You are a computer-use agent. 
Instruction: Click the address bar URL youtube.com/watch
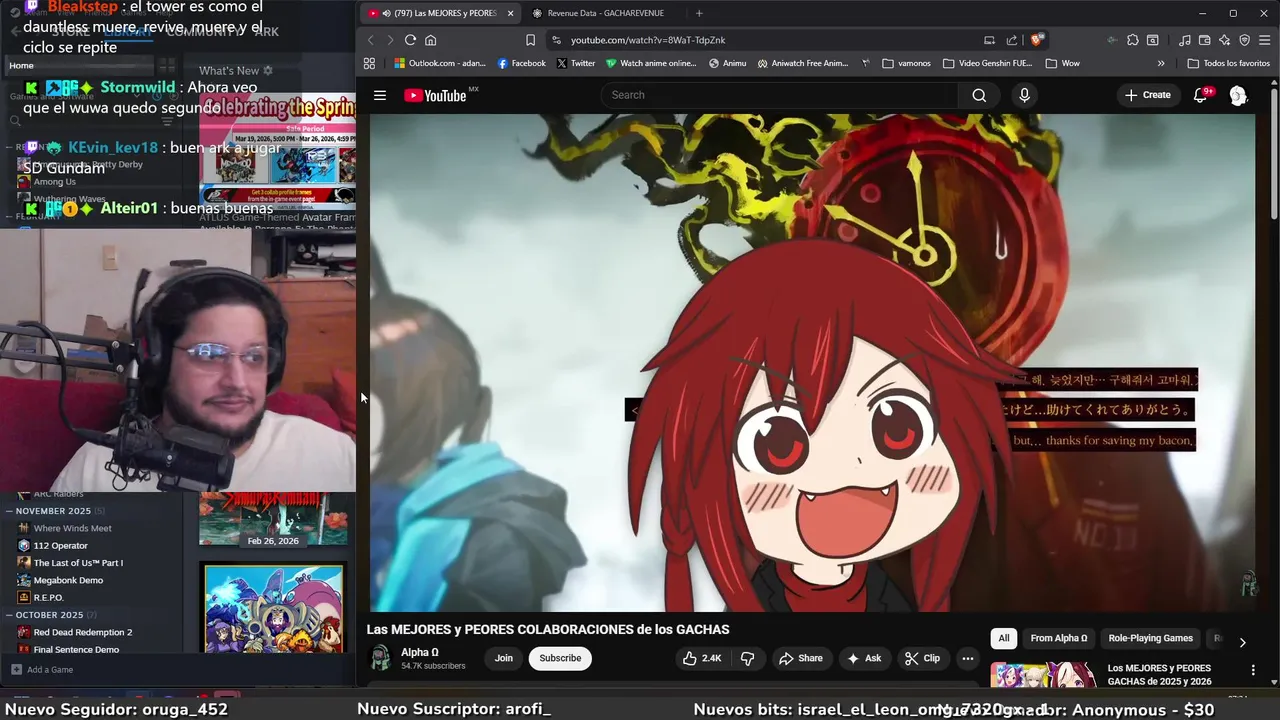[648, 40]
